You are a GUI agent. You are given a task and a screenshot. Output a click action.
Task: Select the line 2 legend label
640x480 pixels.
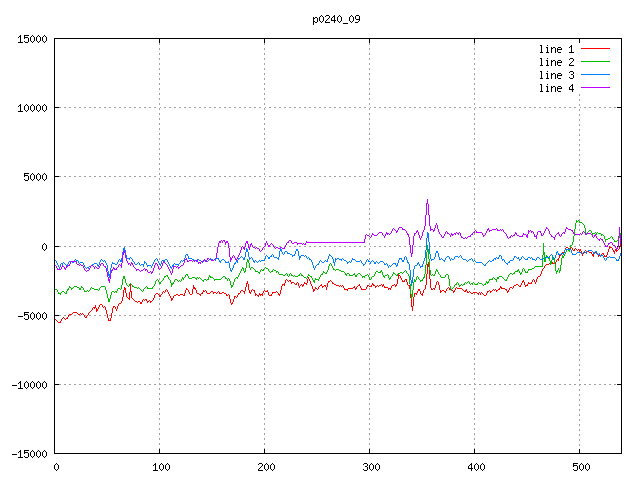556,62
